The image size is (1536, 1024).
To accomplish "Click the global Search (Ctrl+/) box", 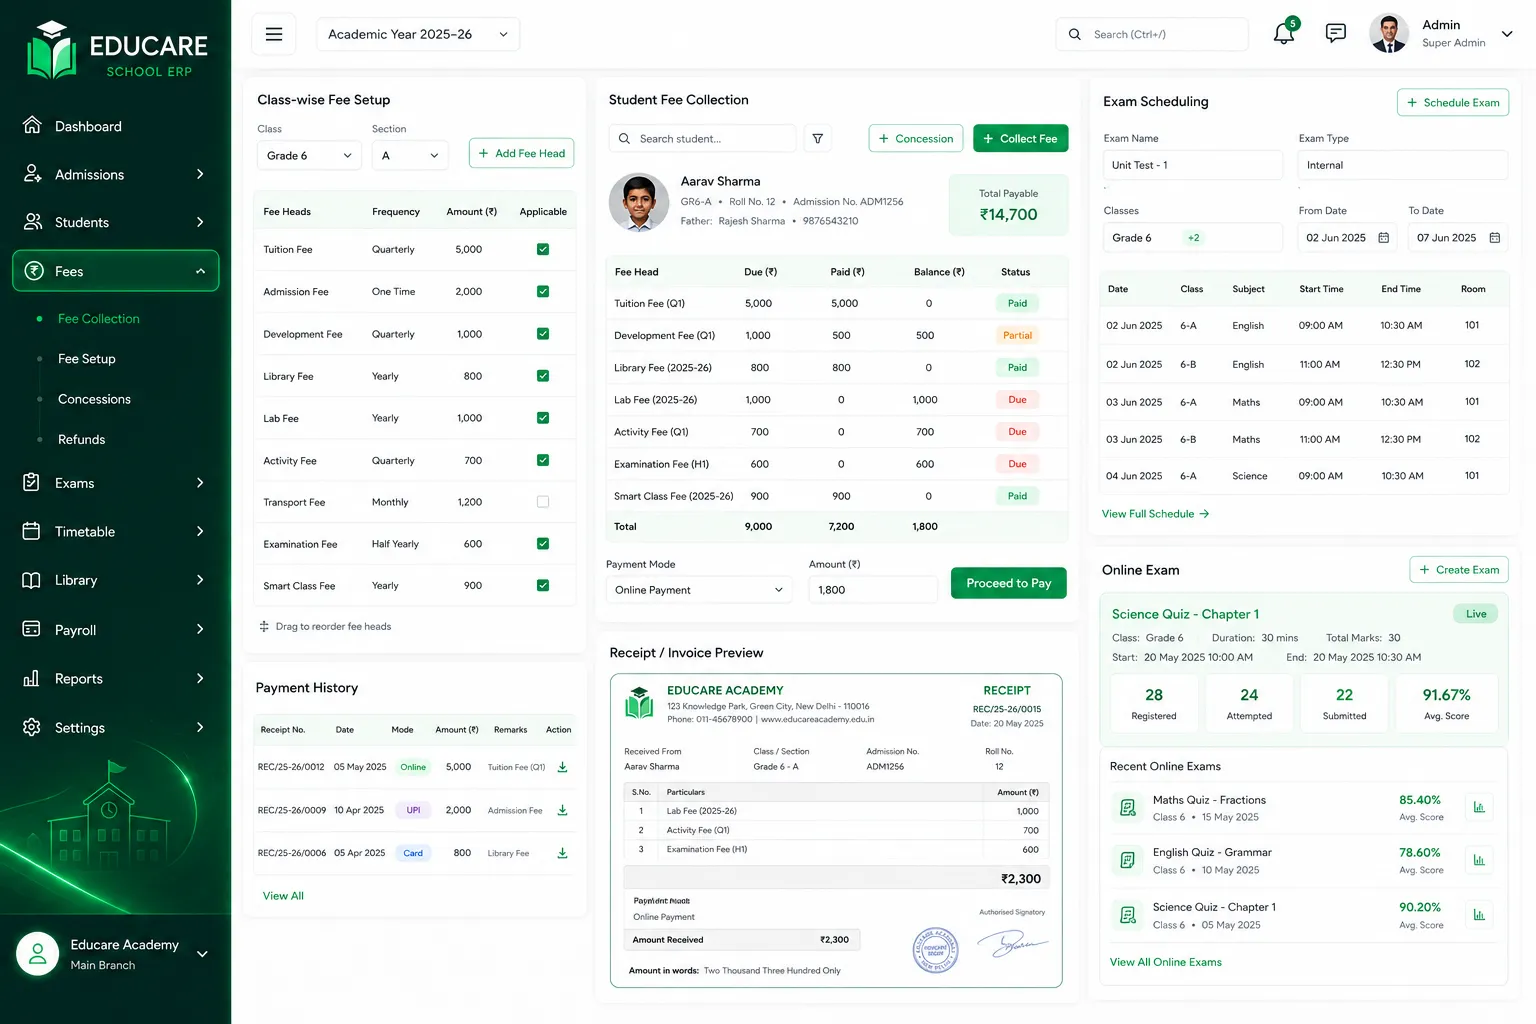I will (1152, 34).
